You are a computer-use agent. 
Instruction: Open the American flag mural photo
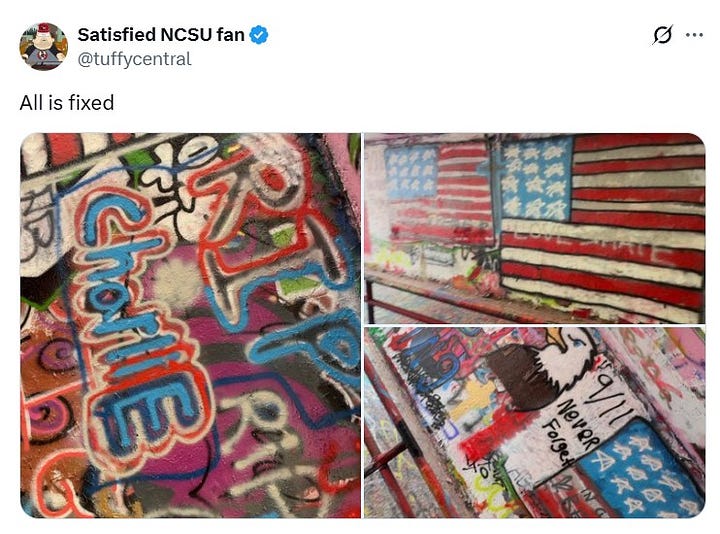[534, 228]
